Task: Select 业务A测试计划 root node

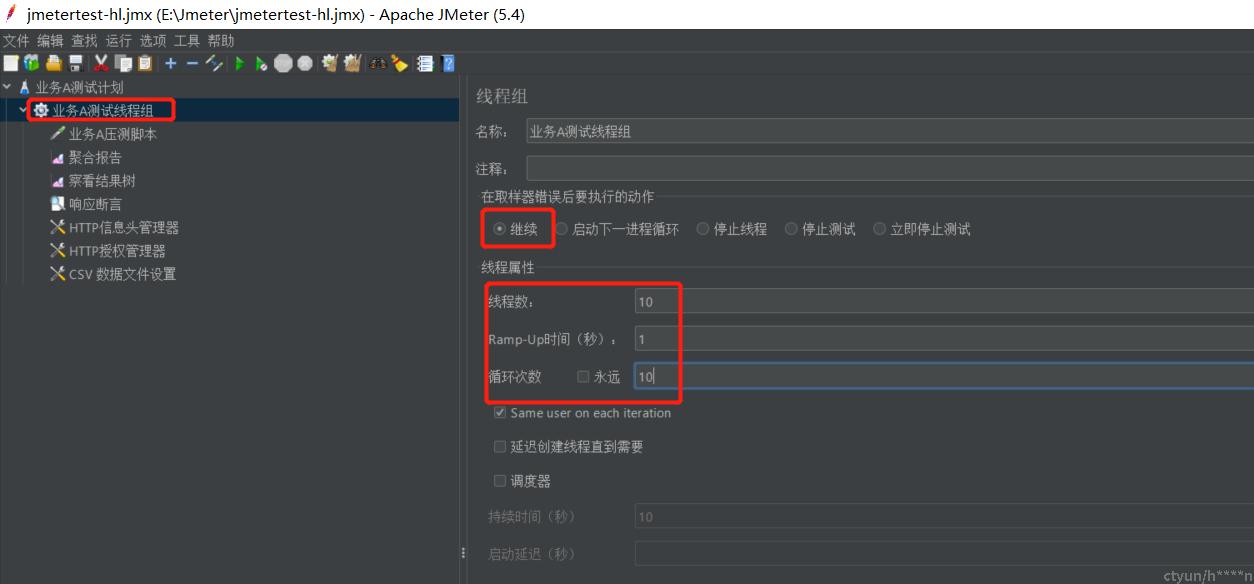Action: [79, 87]
